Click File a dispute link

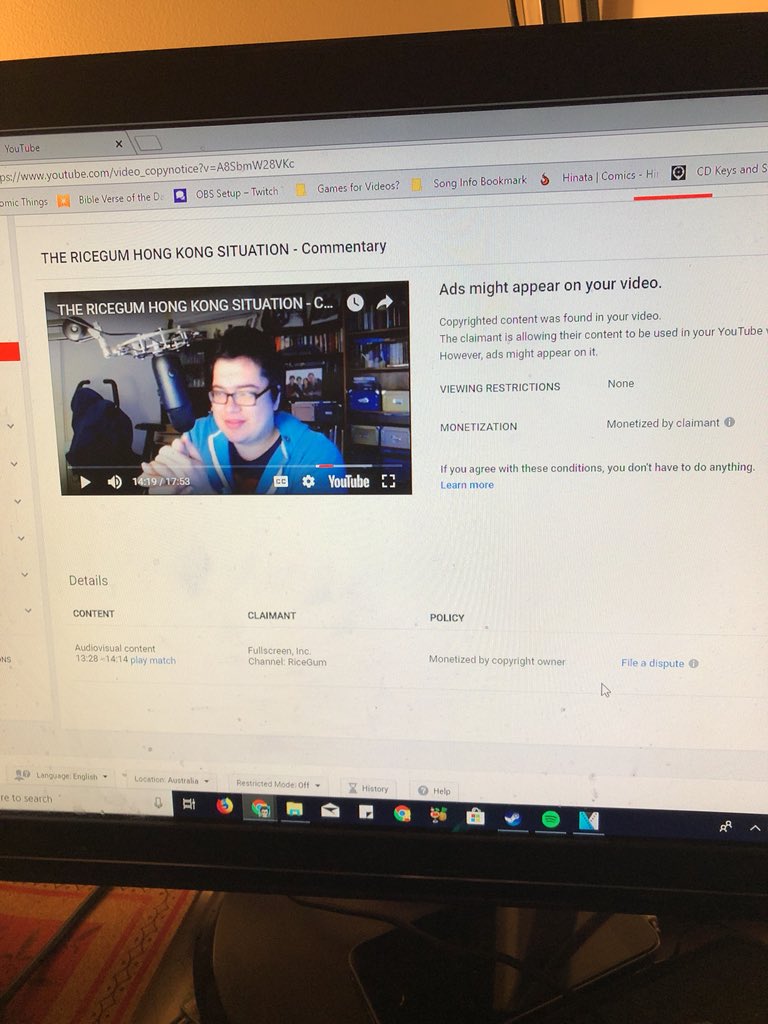(652, 663)
